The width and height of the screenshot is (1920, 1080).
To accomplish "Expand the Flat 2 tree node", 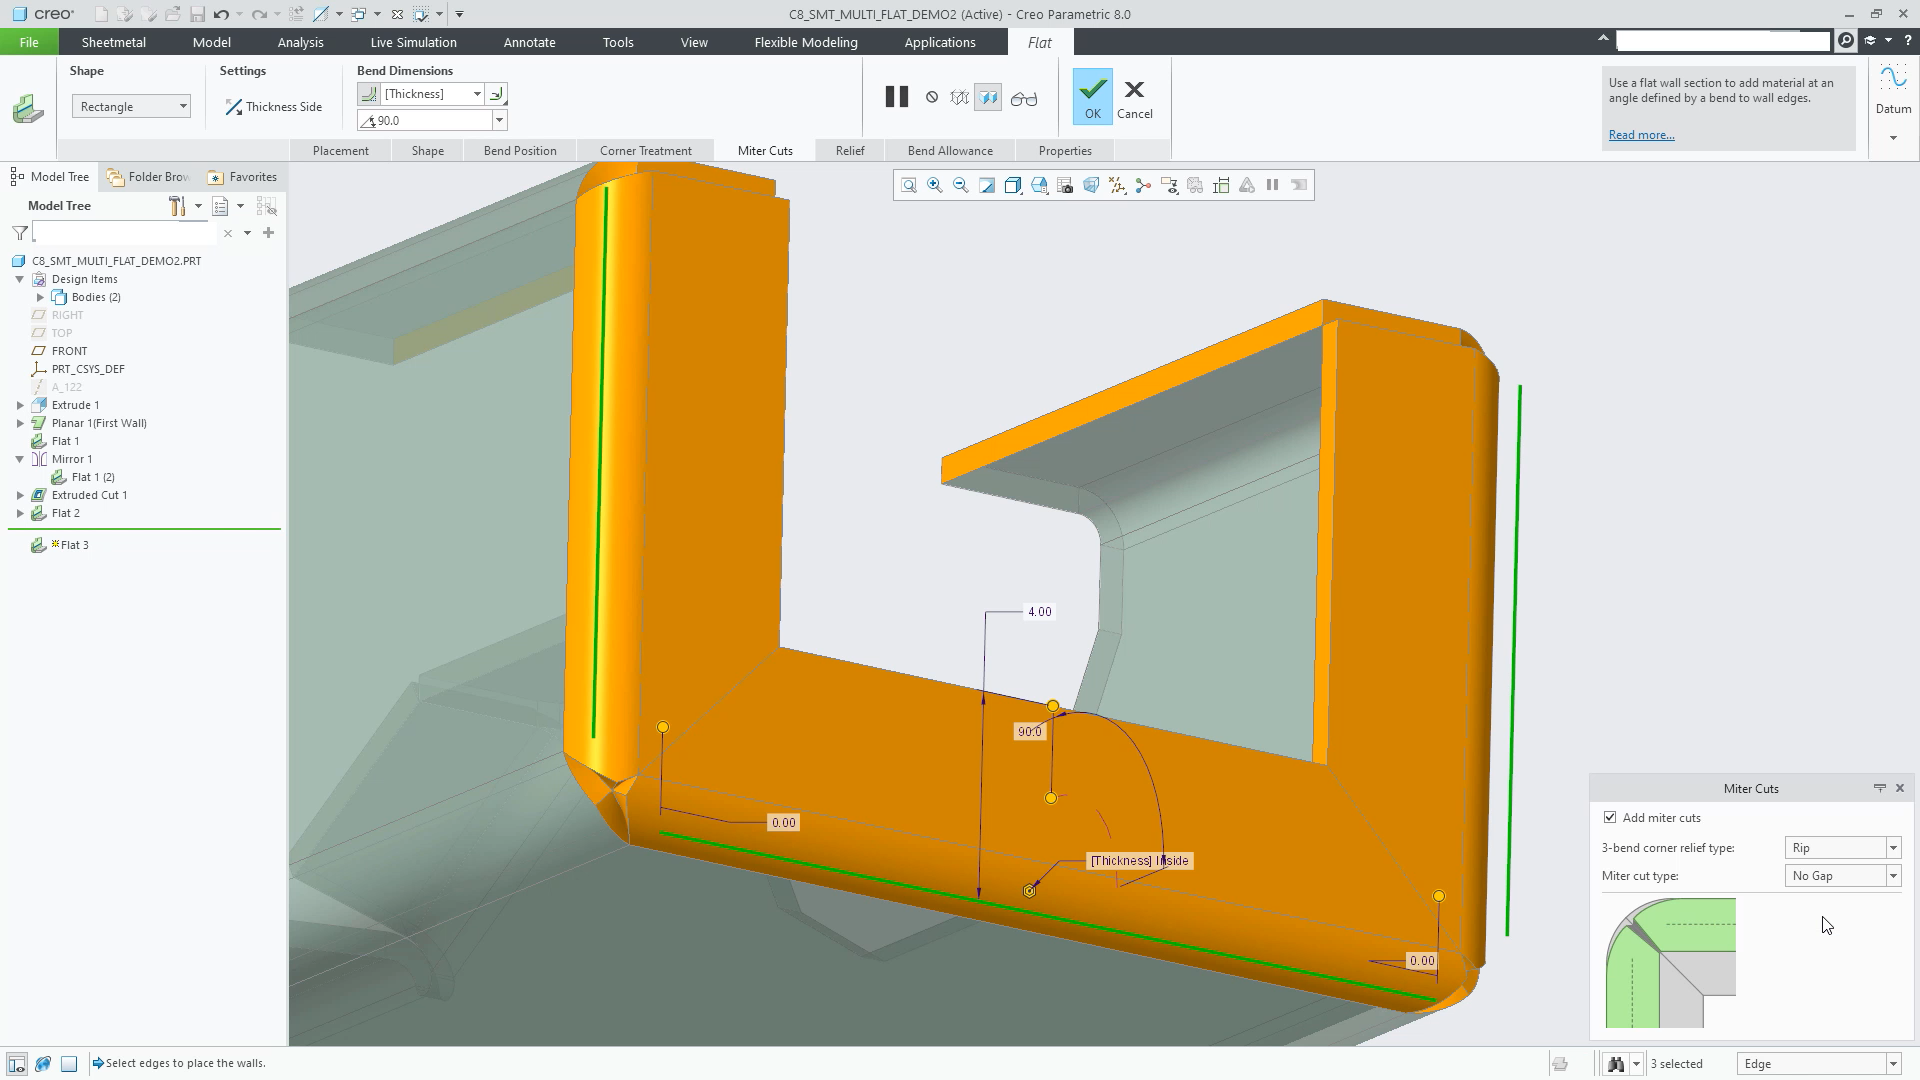I will click(20, 513).
